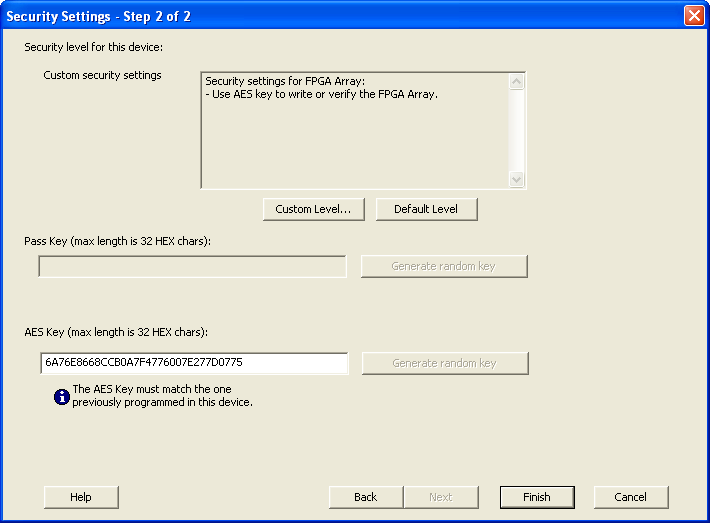The image size is (710, 523).
Task: Click 'Use AES key to write or verify' line
Action: point(321,94)
